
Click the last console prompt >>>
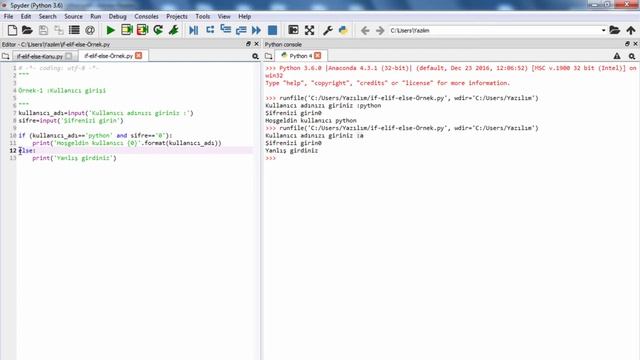[x=270, y=158]
